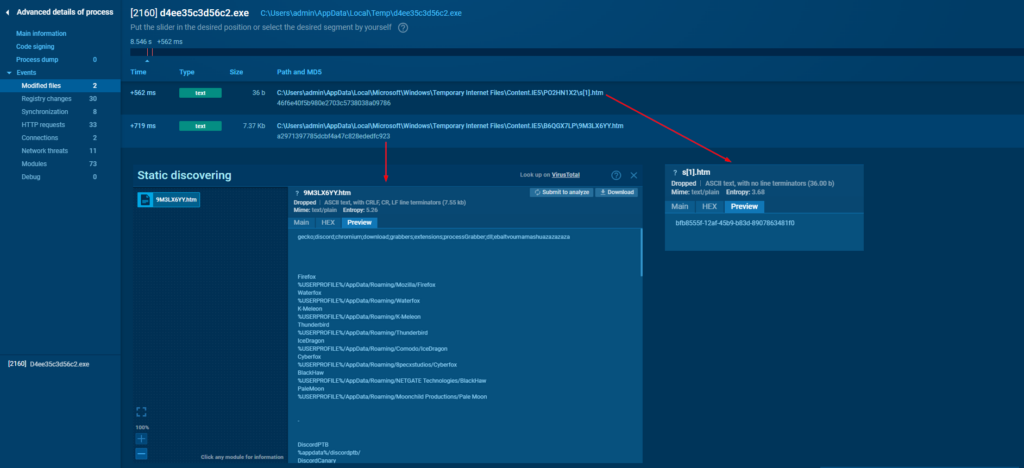
Task: Open the Main tab of s[1].htm panel
Action: pos(680,206)
